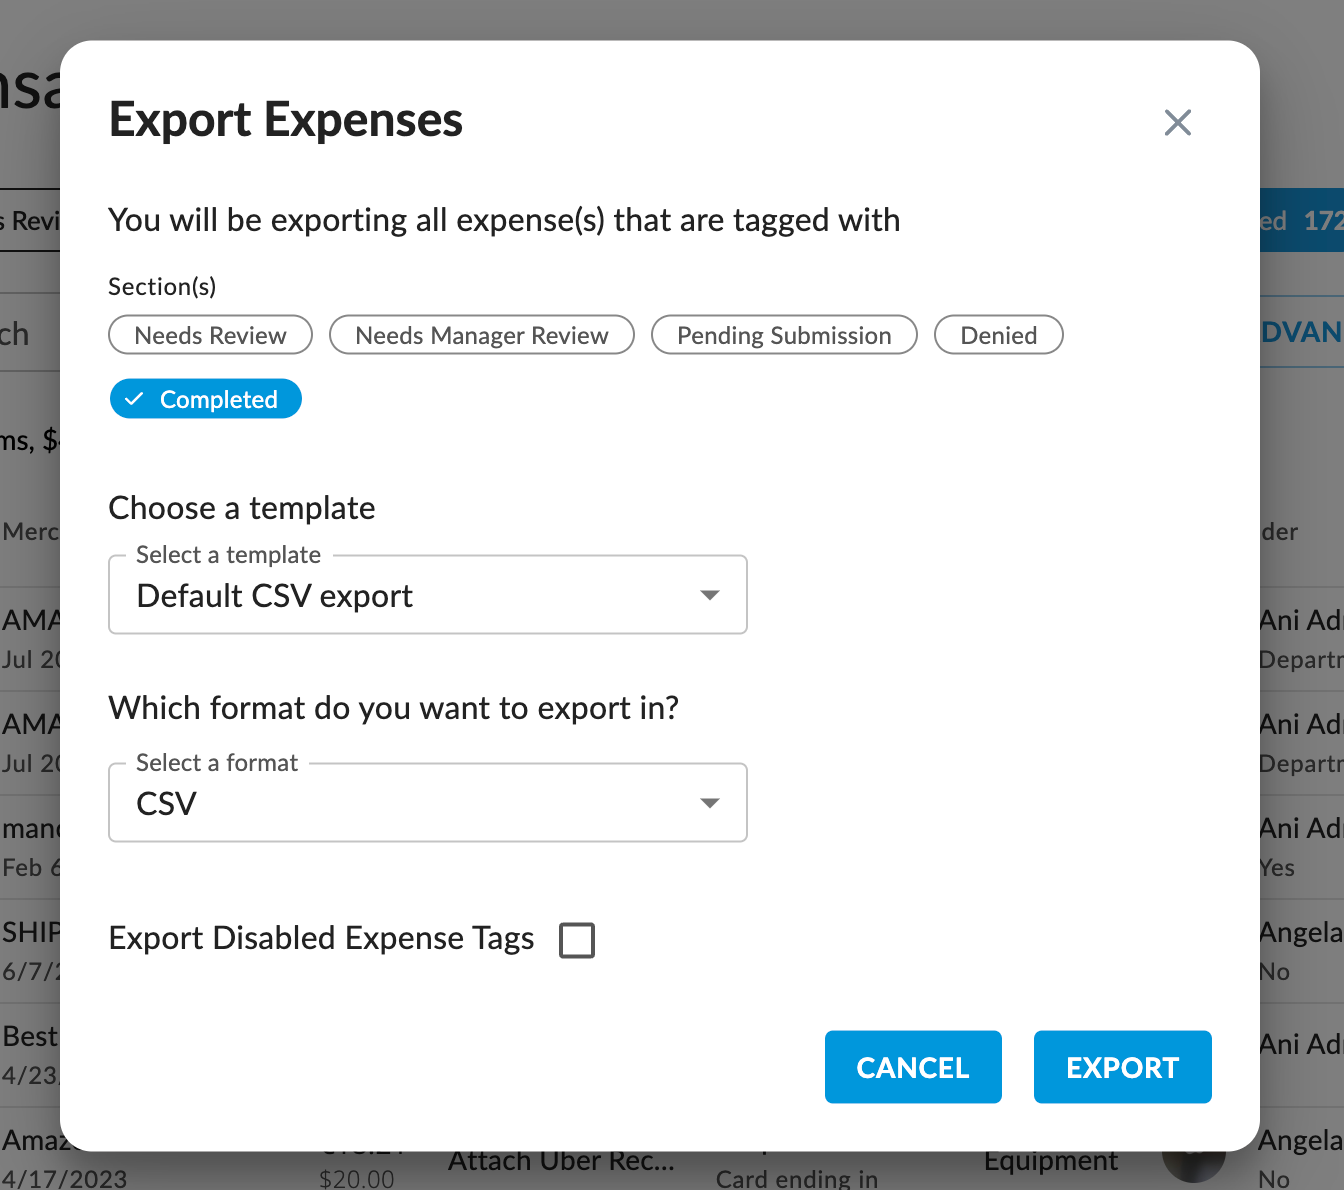This screenshot has height=1190, width=1344.
Task: Open the Select a format dropdown
Action: (x=428, y=802)
